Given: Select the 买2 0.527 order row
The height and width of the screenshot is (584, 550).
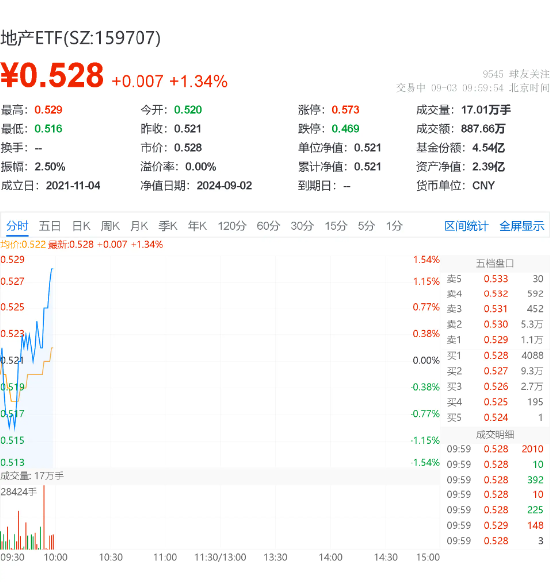Looking at the screenshot, I should [495, 371].
